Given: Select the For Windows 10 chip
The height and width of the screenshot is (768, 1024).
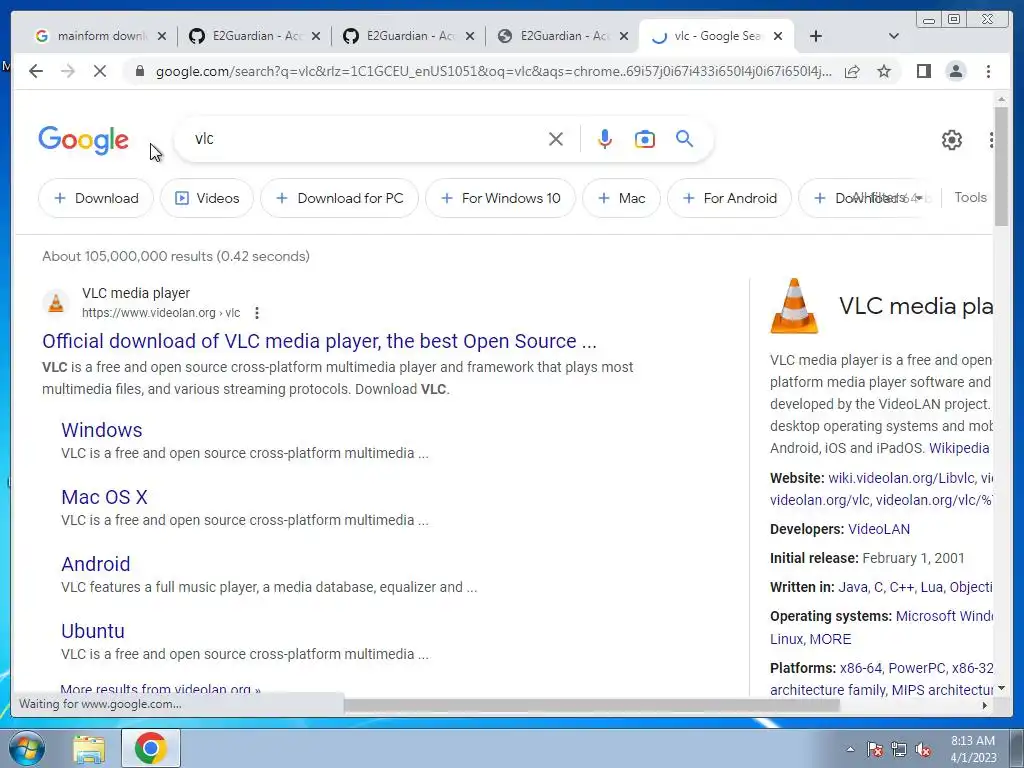Looking at the screenshot, I should click(x=500, y=198).
